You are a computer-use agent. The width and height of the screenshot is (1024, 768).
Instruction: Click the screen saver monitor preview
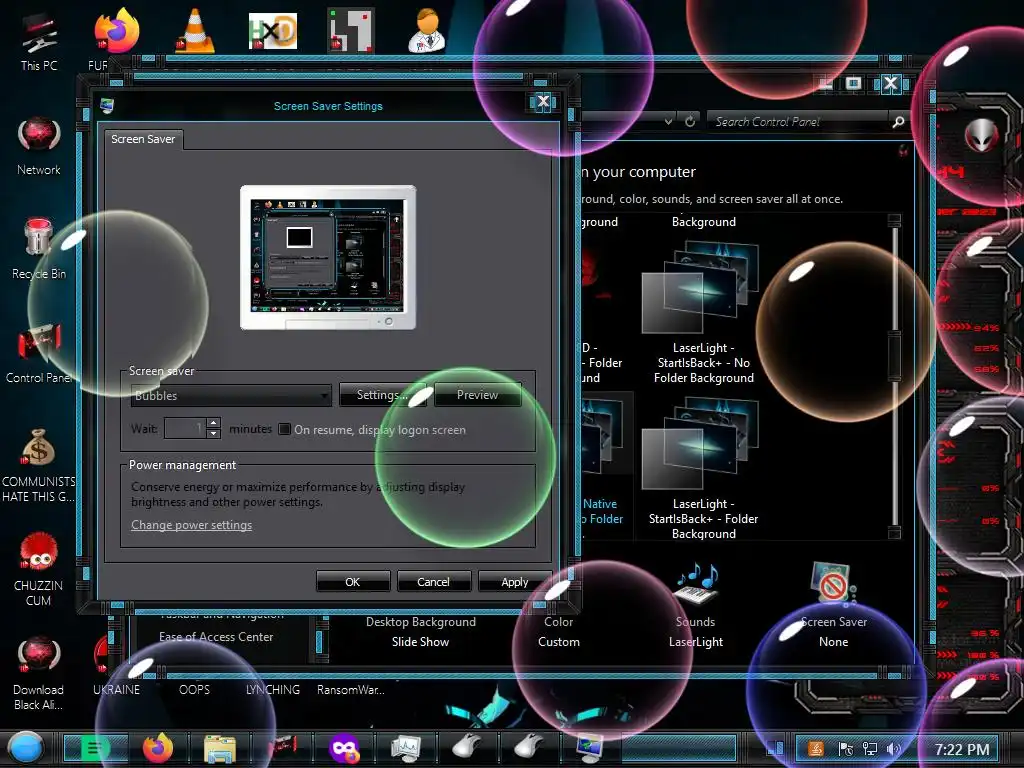pos(328,257)
